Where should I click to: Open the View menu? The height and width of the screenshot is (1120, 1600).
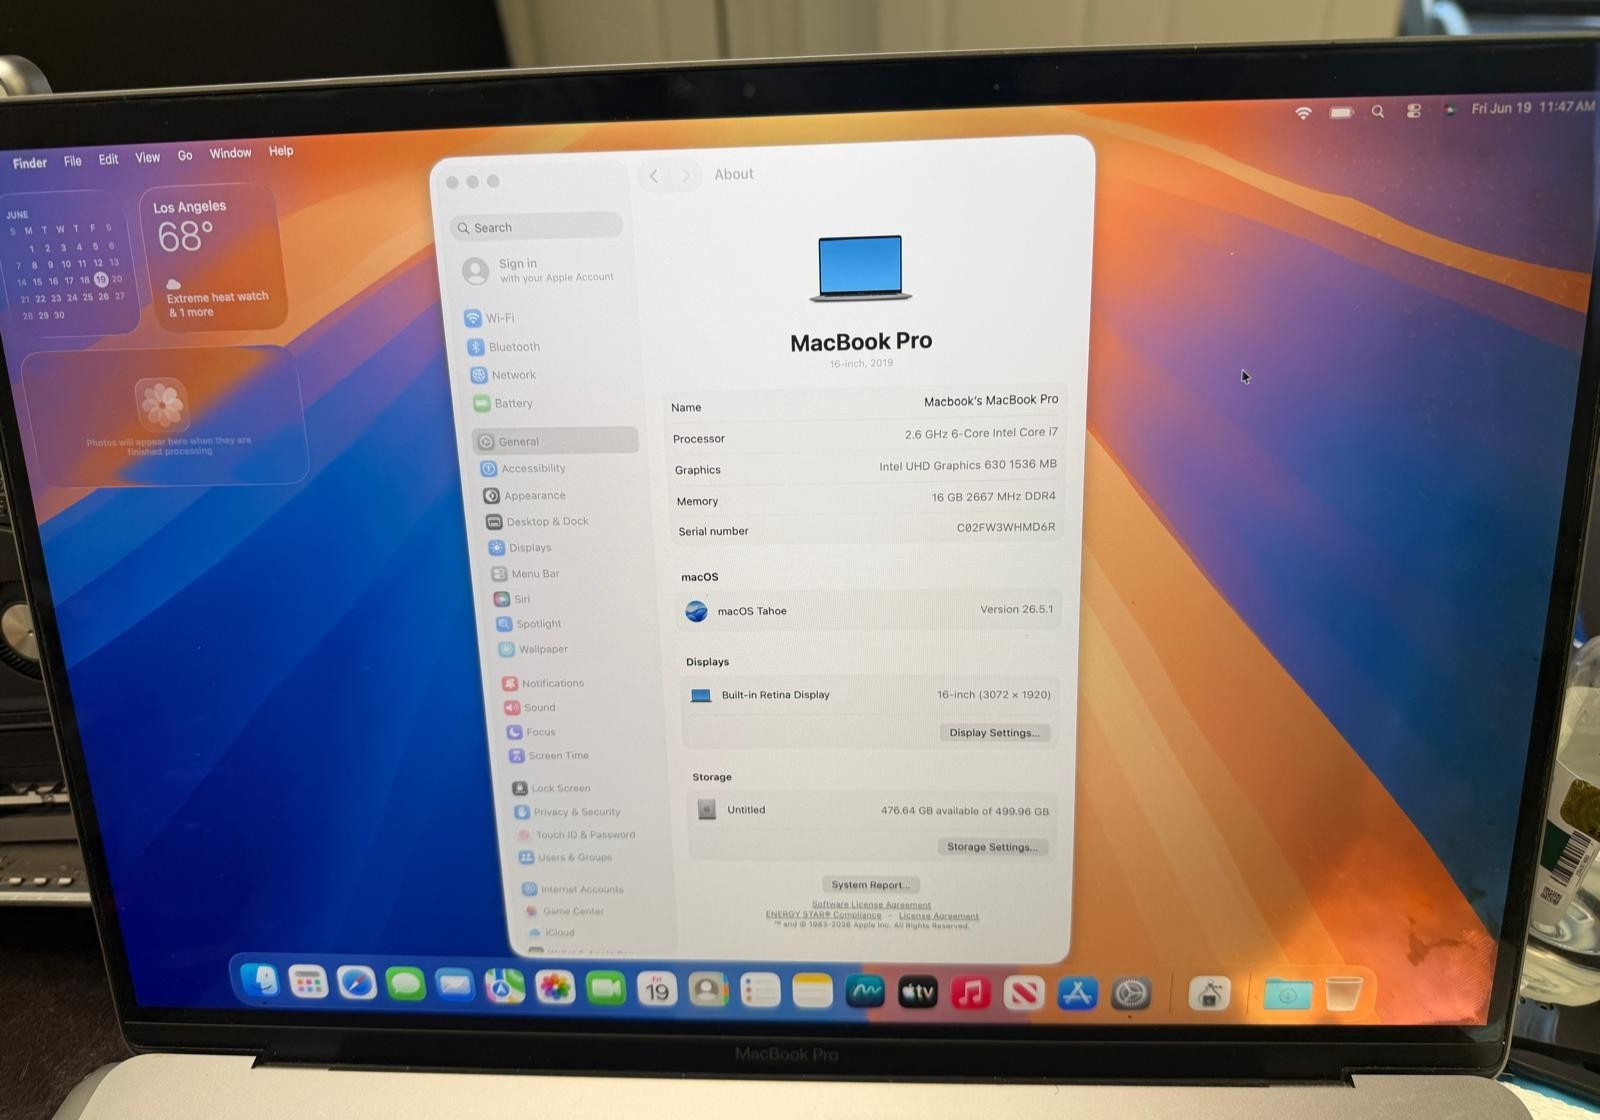(148, 157)
